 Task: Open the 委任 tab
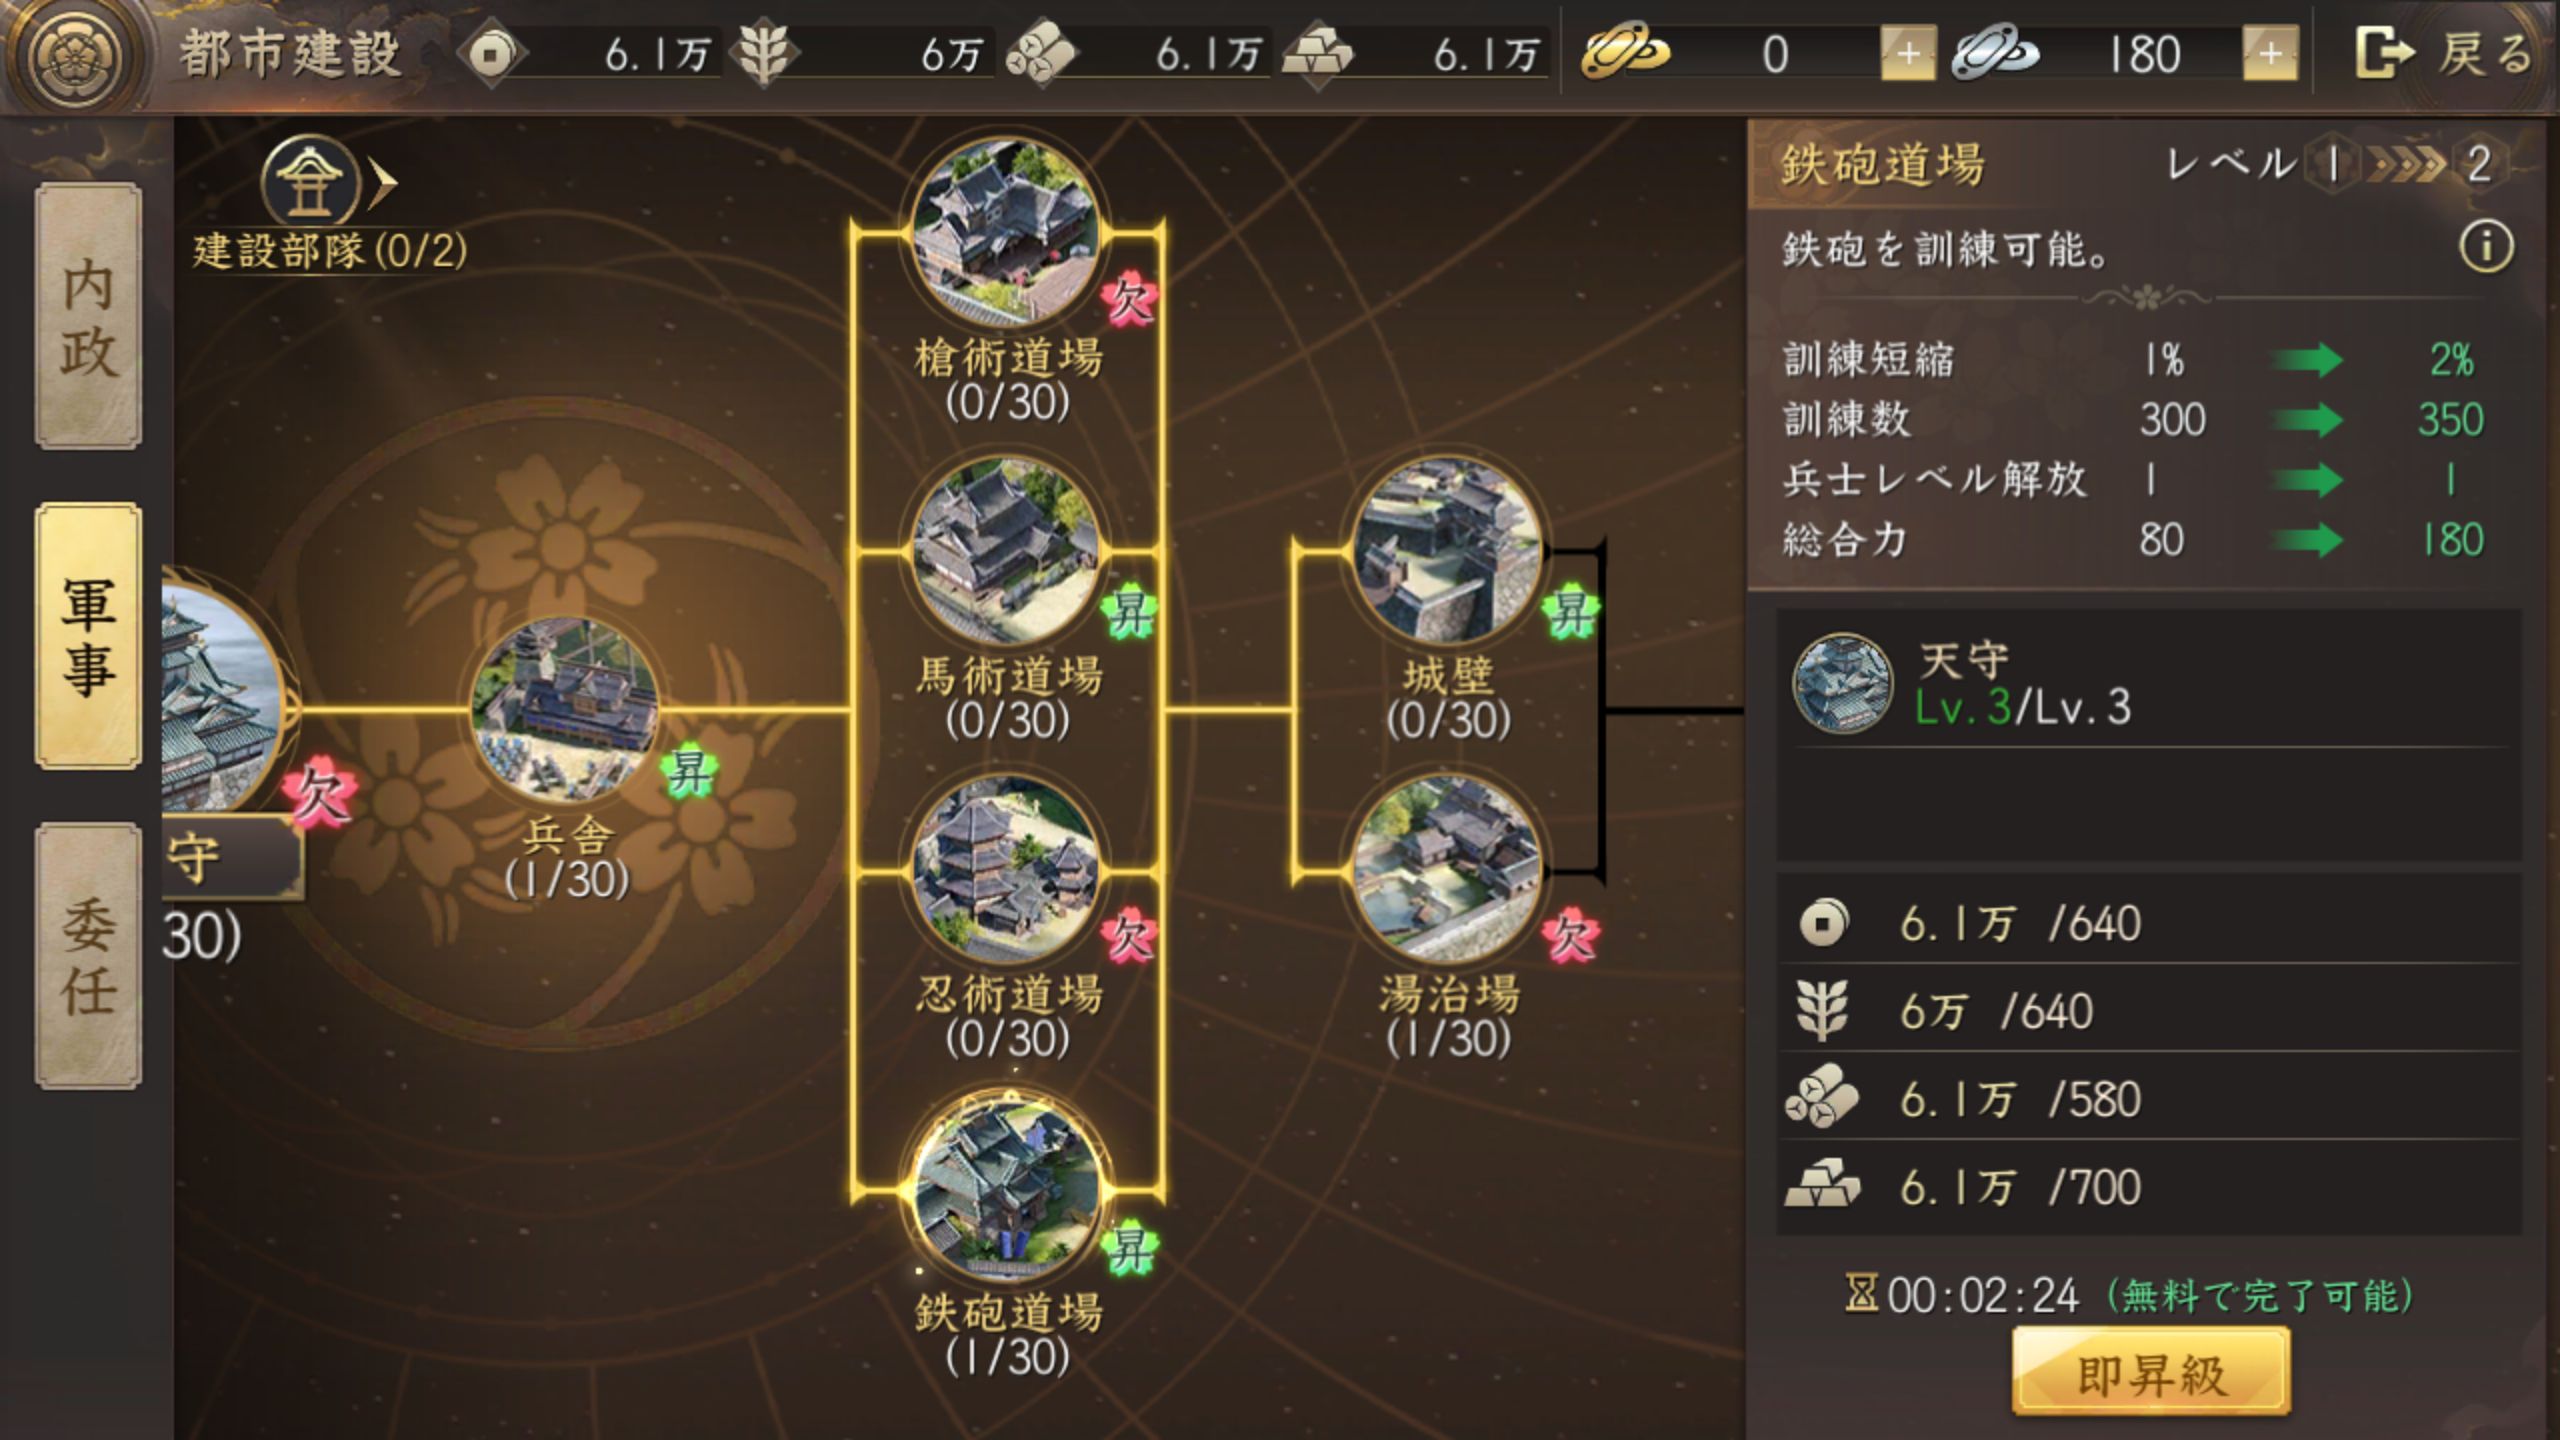coord(88,956)
